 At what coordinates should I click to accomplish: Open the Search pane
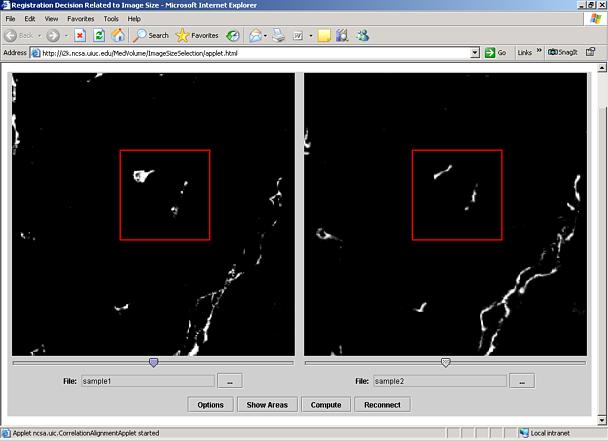(x=151, y=35)
